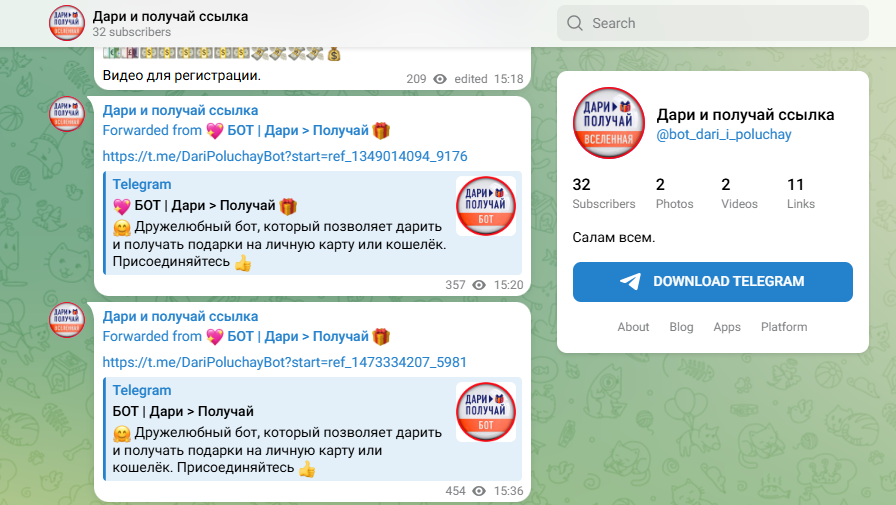This screenshot has height=505, width=896.
Task: Click БОТ thumbnail in the 15:36 preview
Action: pos(486,412)
